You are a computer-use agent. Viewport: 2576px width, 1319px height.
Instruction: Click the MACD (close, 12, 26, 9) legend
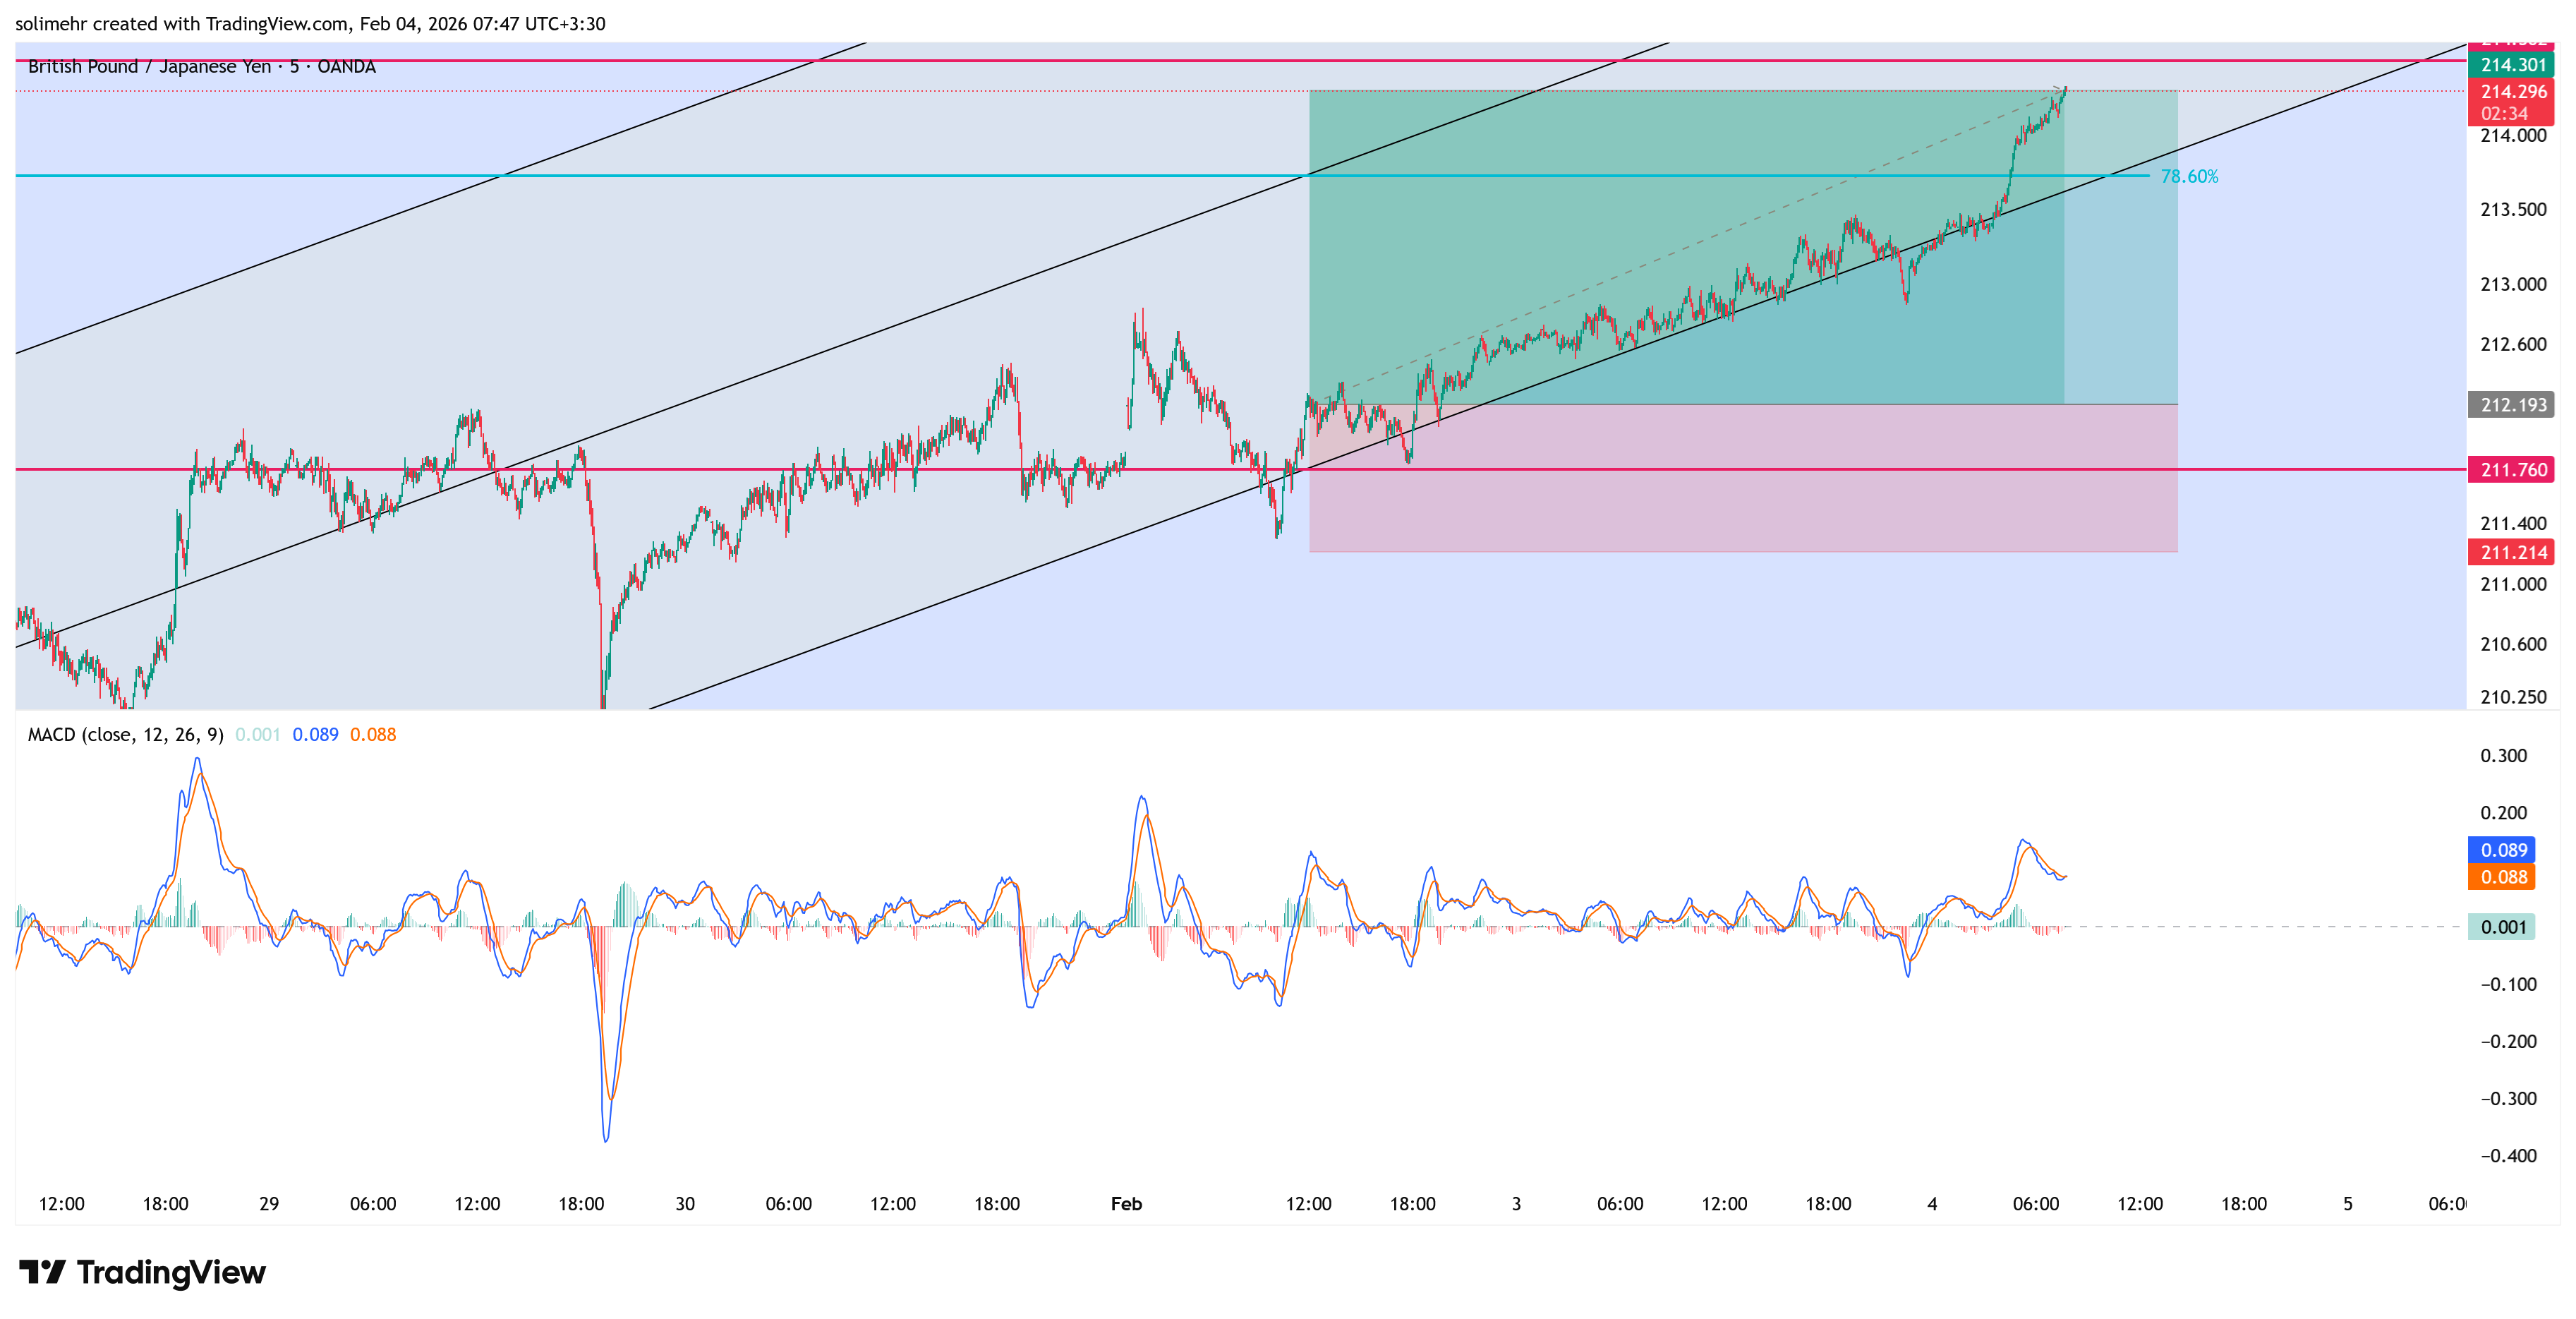point(125,734)
